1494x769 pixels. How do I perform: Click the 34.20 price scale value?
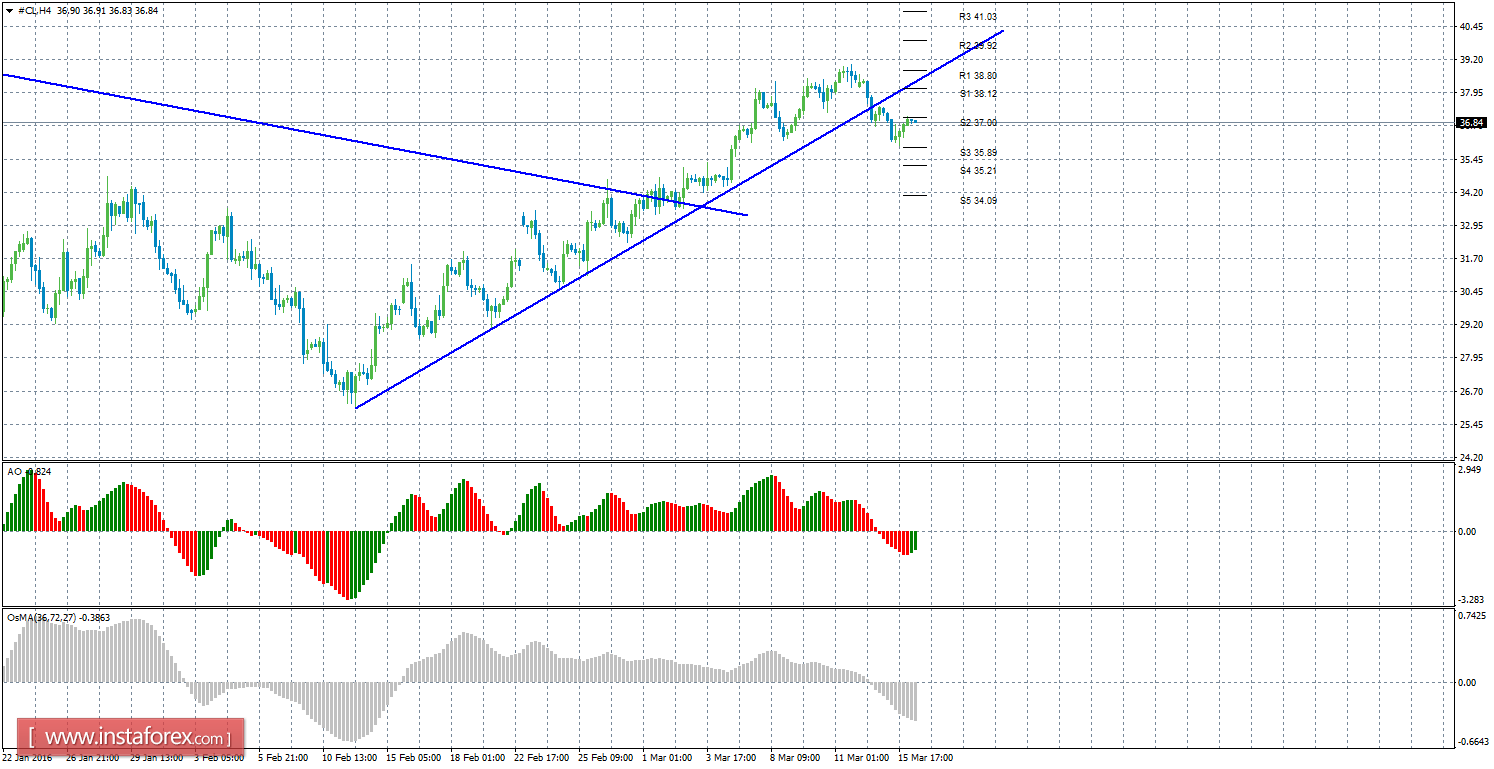tap(1471, 193)
